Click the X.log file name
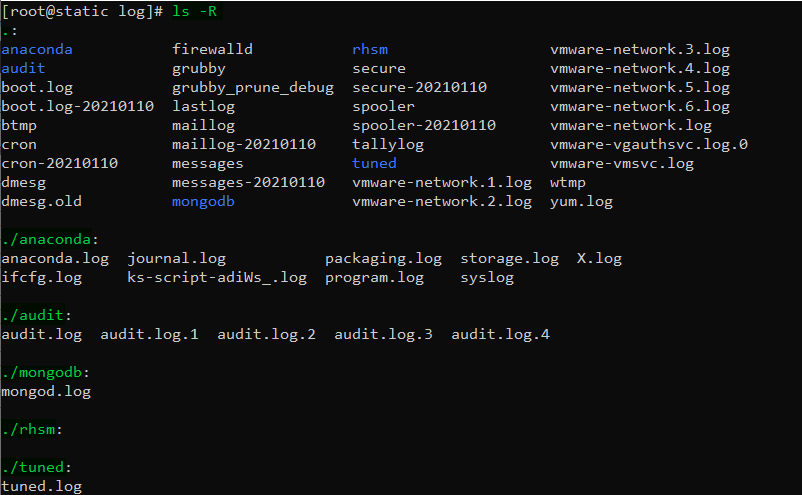Screen dimensions: 802x495 click(x=599, y=258)
